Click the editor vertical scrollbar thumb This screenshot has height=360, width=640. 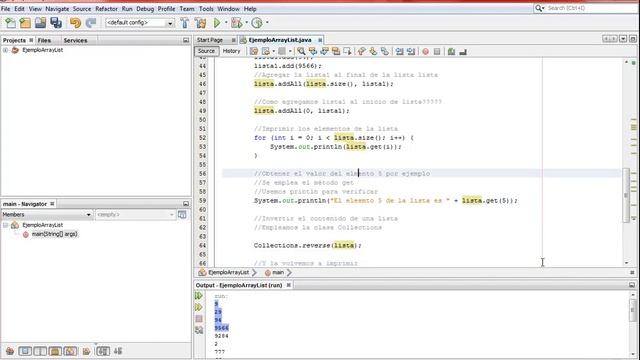tap(626, 196)
